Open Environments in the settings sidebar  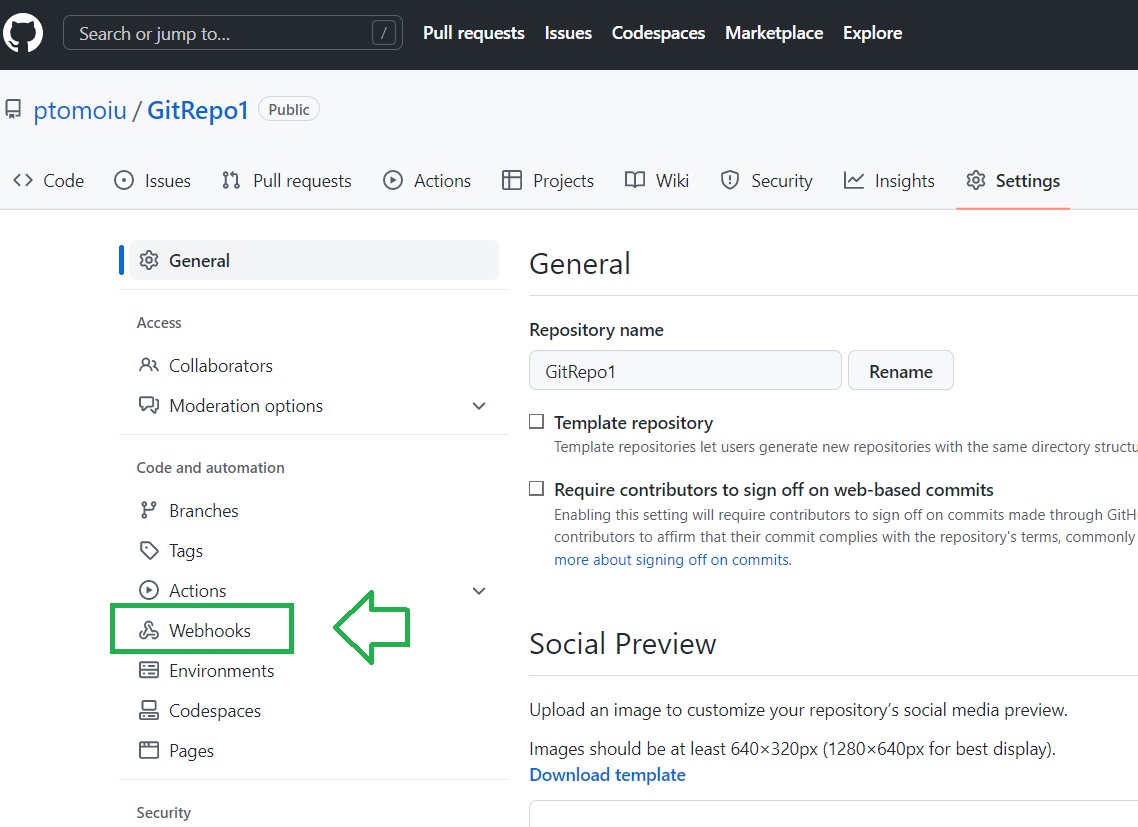click(314, 670)
